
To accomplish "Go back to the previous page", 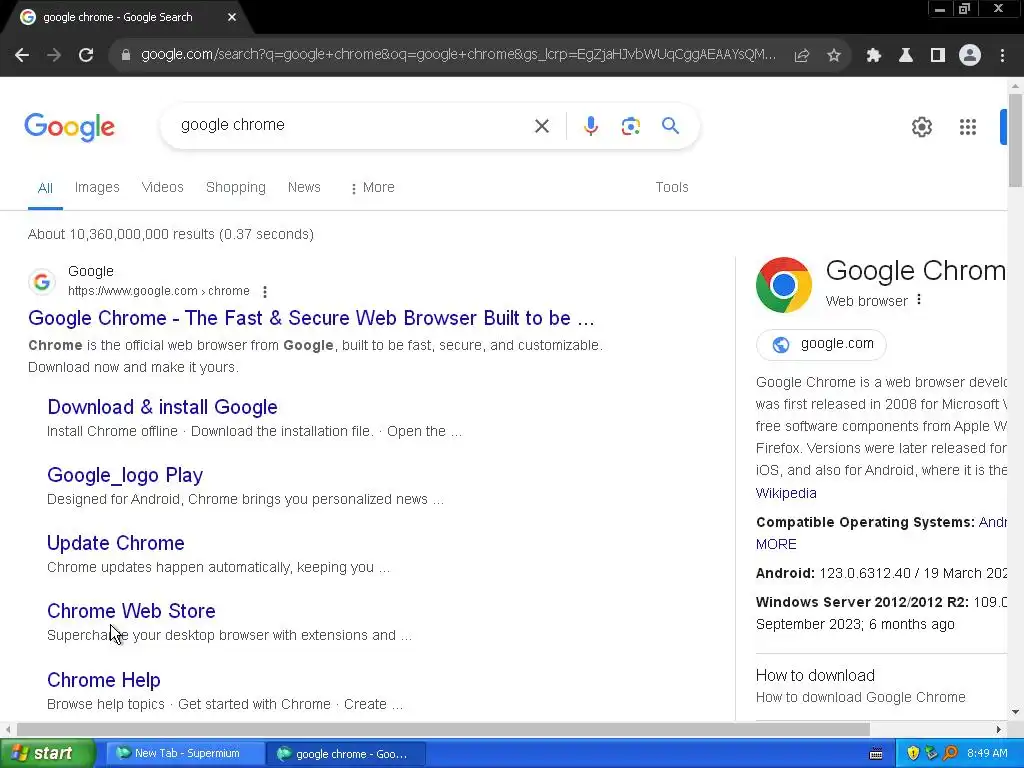I will pyautogui.click(x=22, y=56).
